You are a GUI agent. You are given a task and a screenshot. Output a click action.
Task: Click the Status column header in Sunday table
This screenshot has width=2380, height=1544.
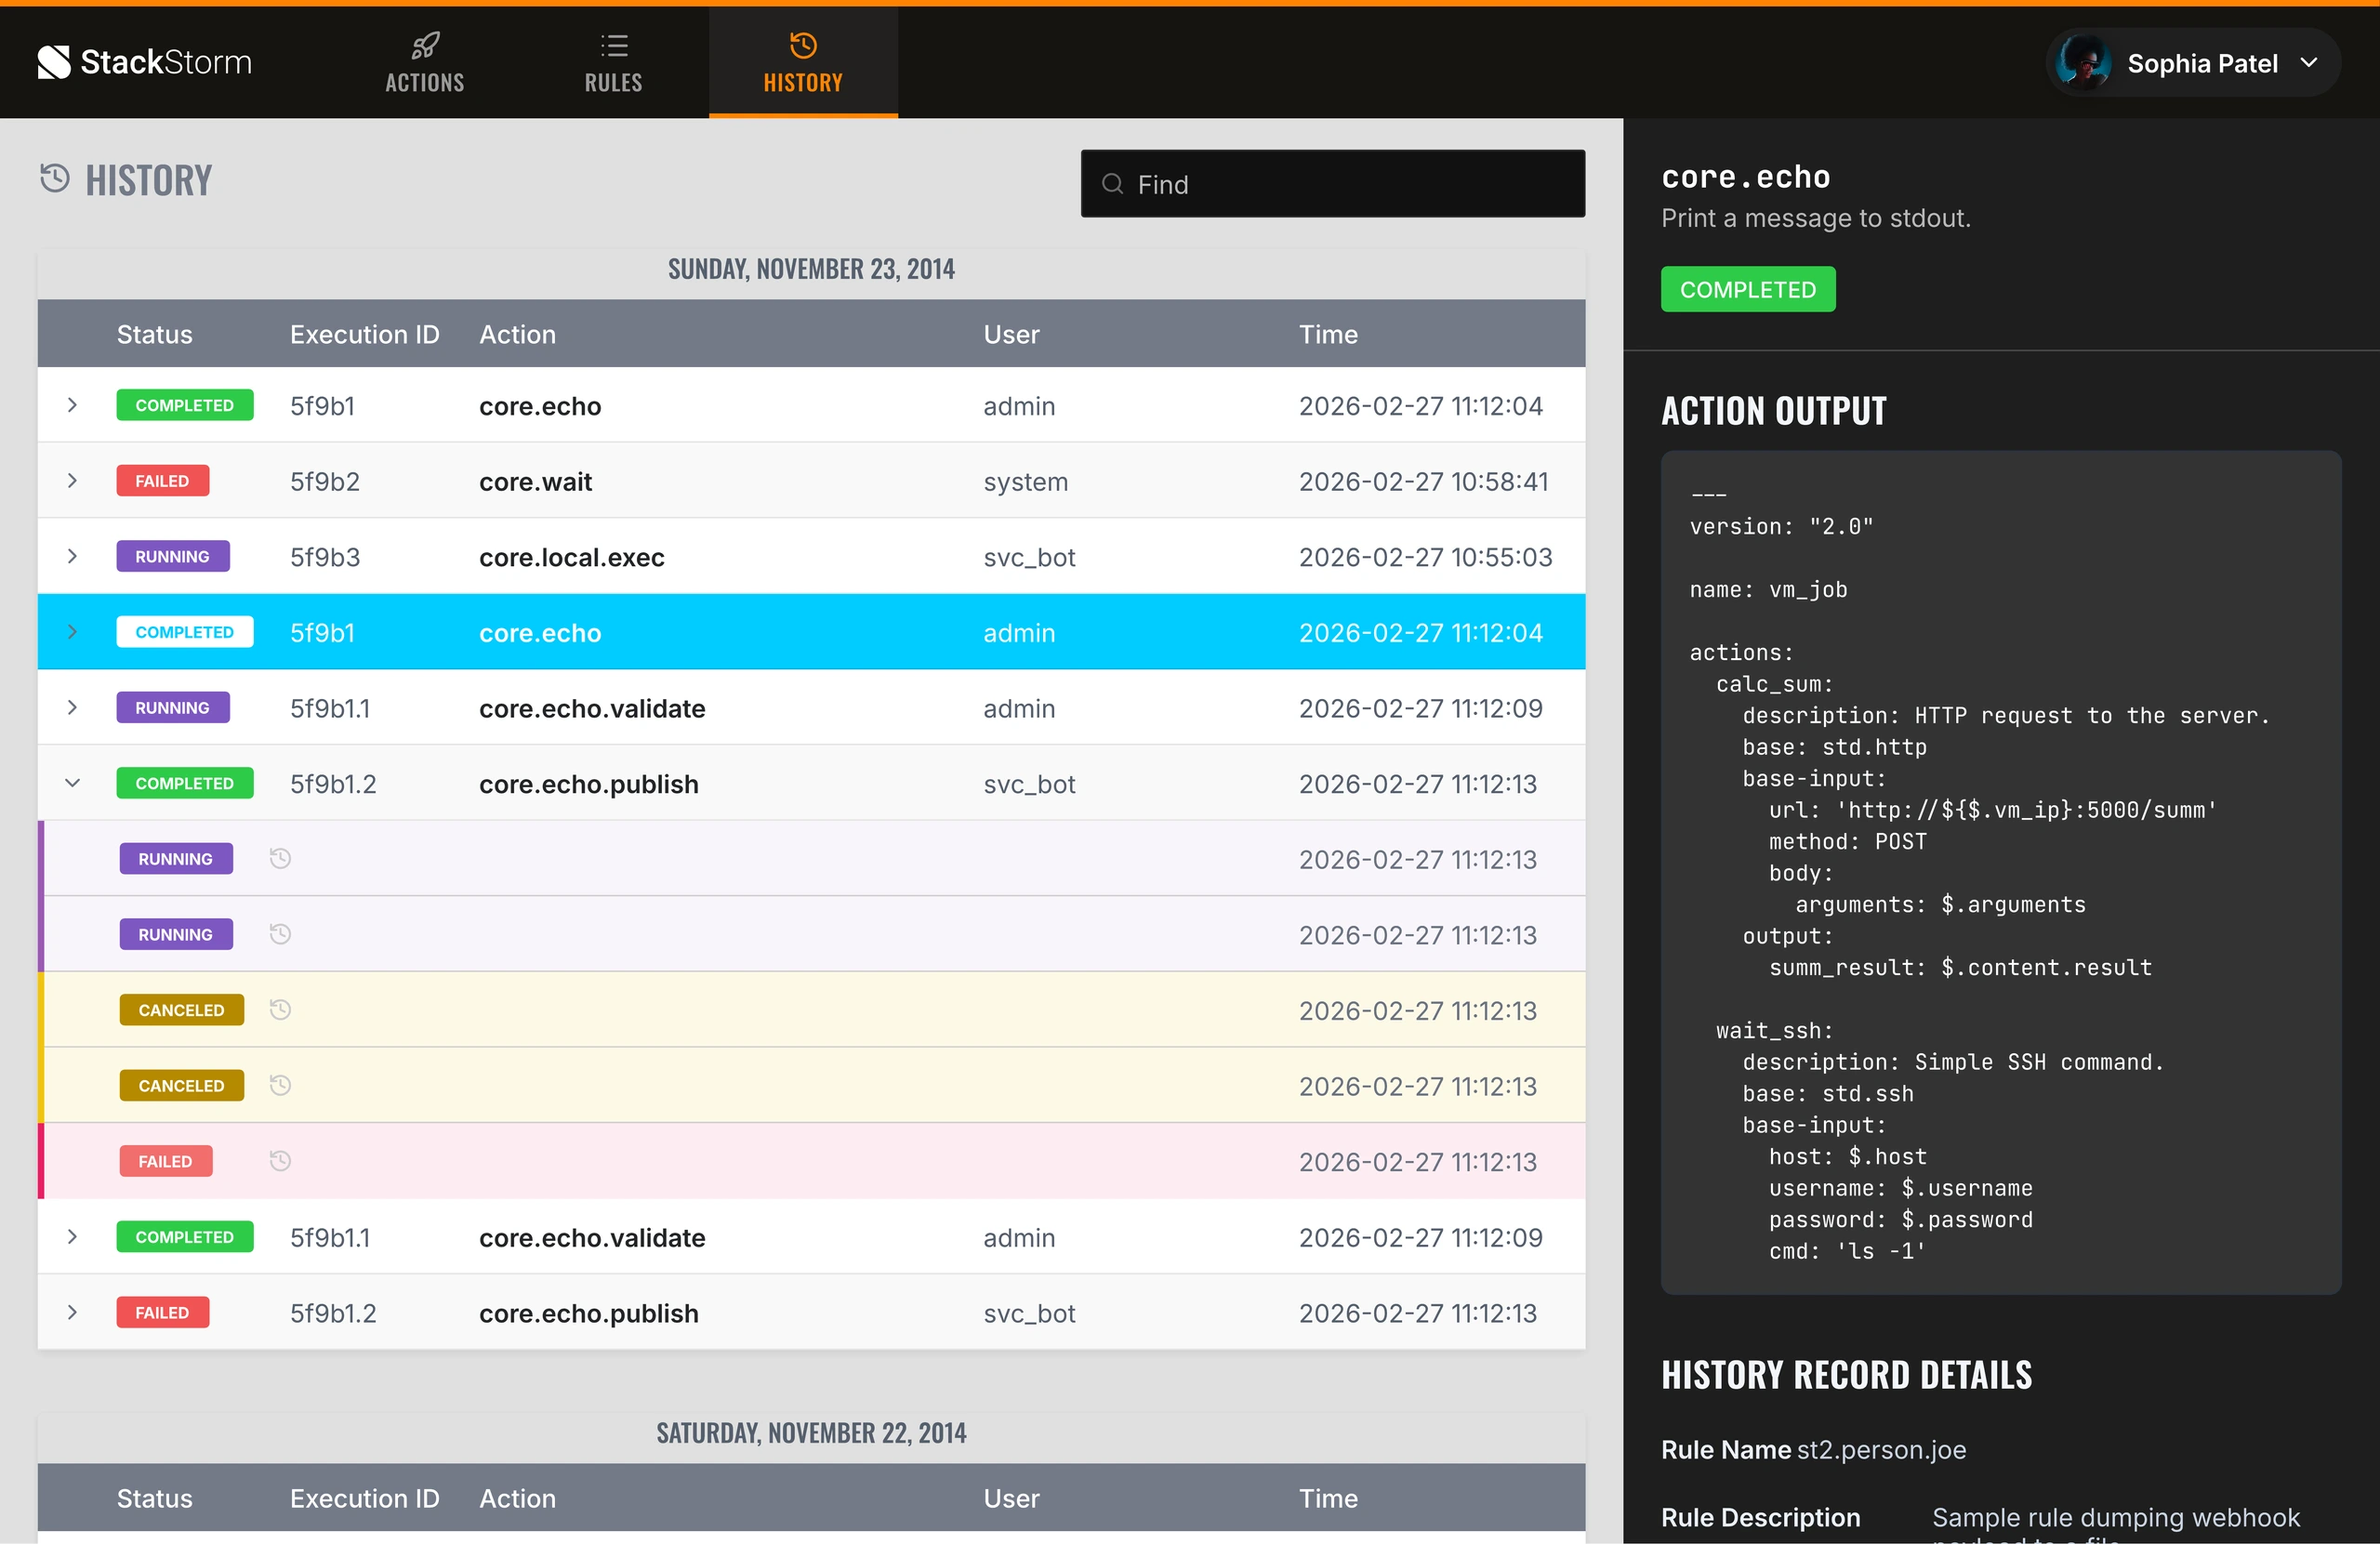(x=155, y=334)
